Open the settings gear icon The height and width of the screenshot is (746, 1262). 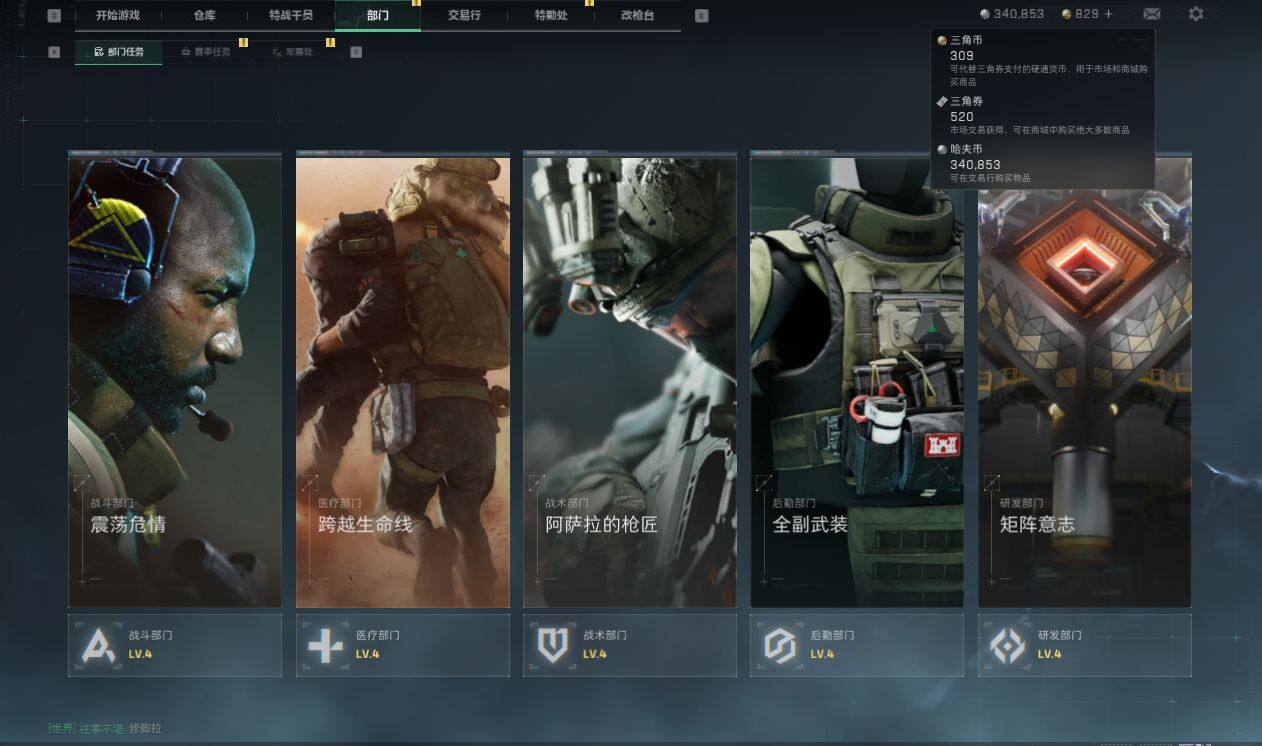tap(1196, 14)
